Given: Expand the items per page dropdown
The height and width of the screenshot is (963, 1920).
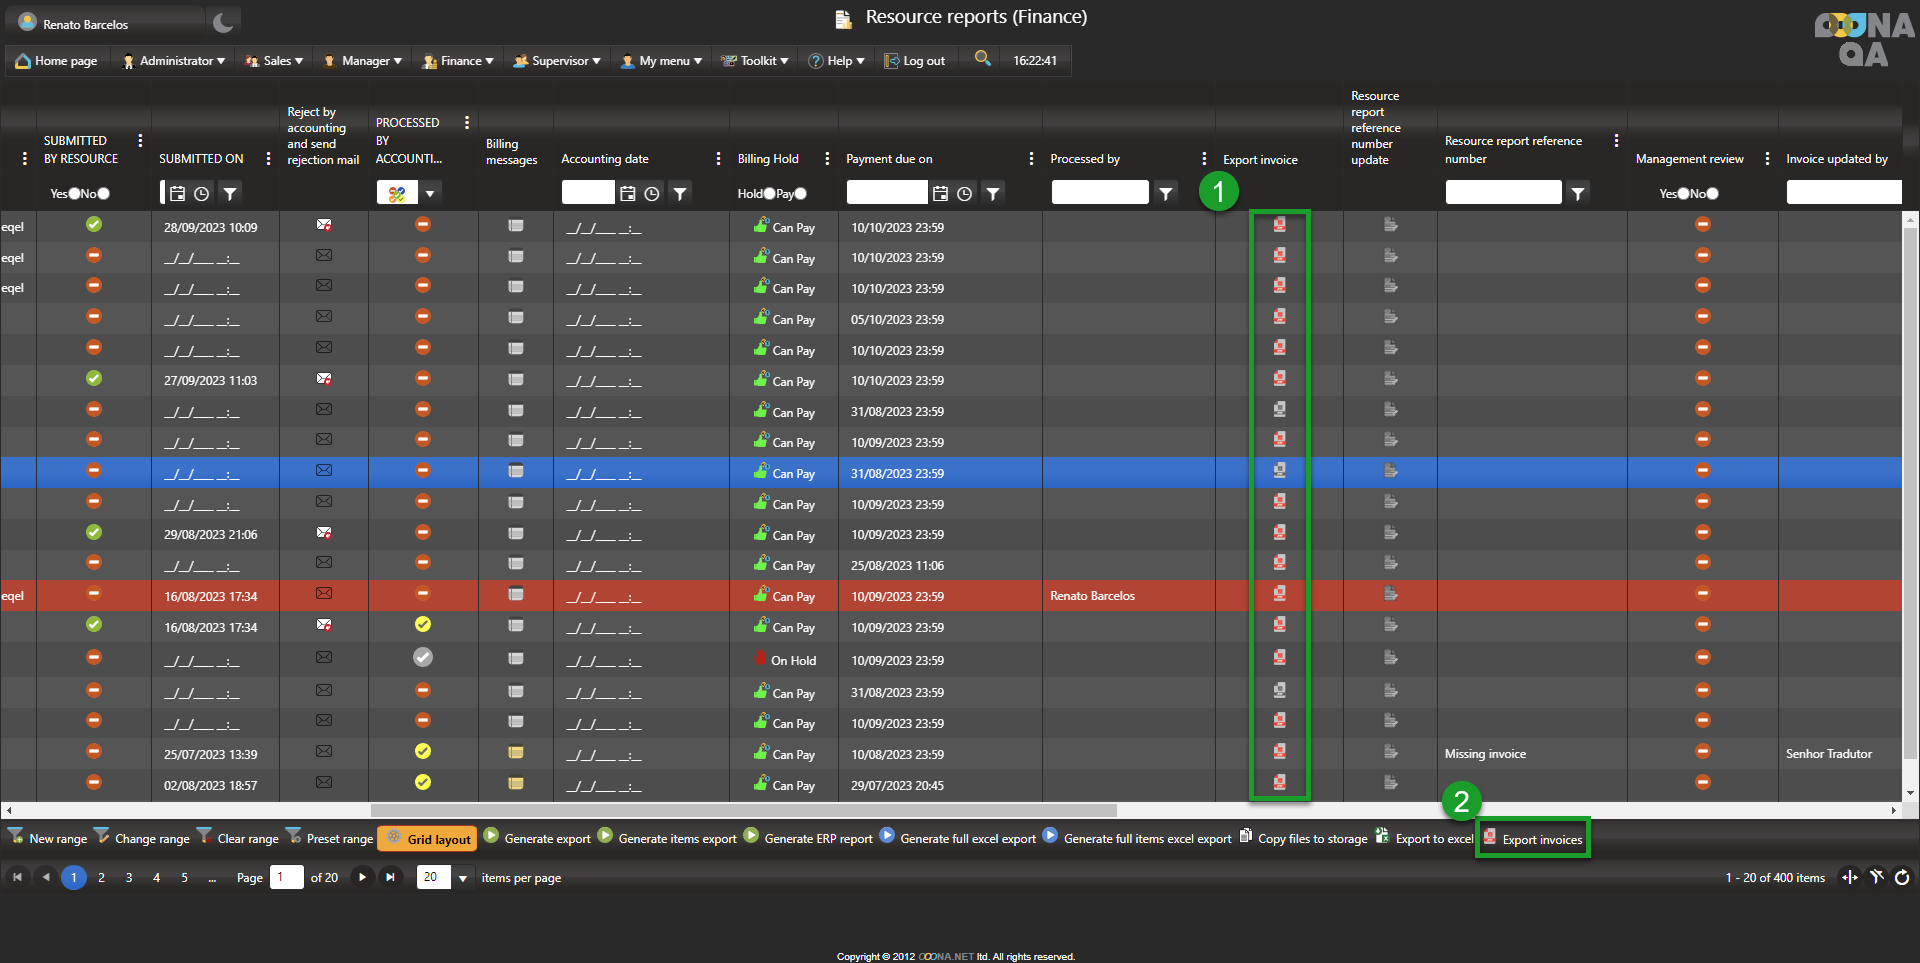Looking at the screenshot, I should pyautogui.click(x=463, y=878).
